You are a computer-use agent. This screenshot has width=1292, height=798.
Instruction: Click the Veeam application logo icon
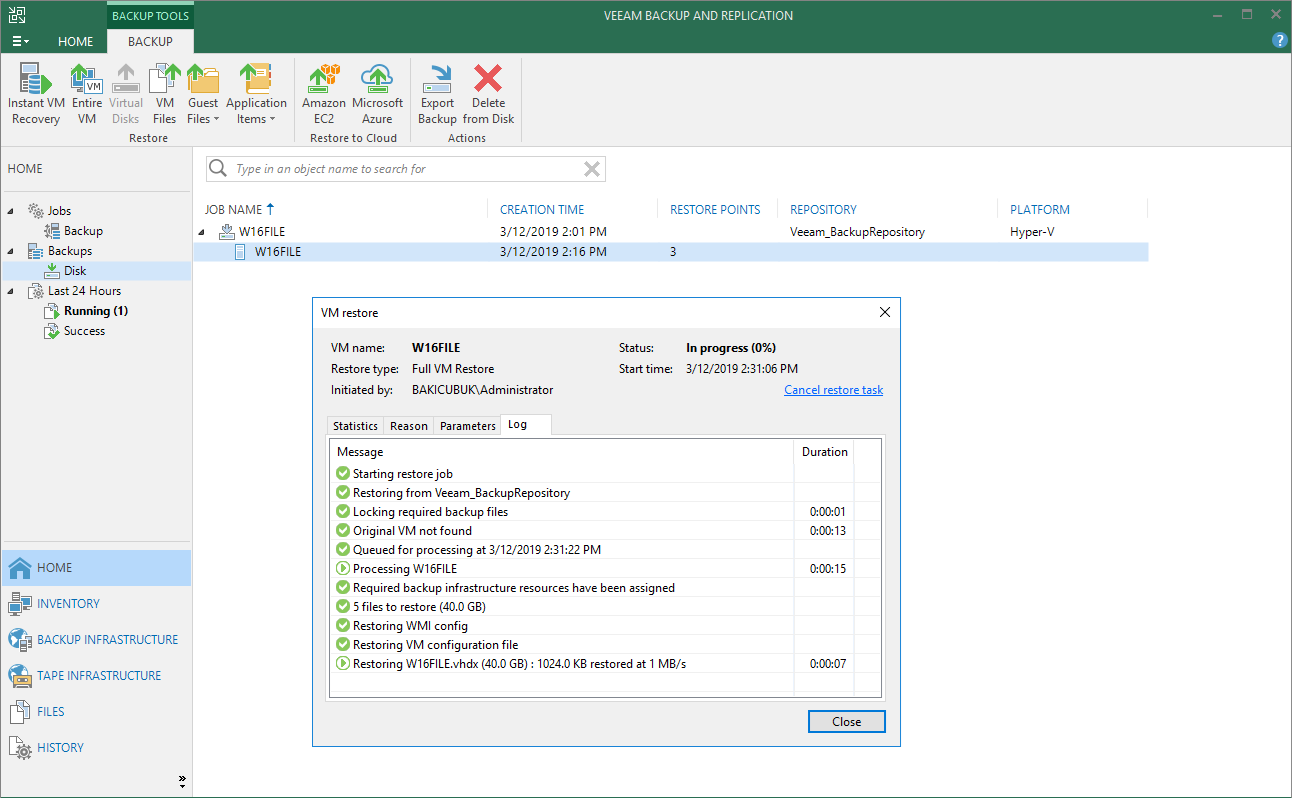[x=17, y=15]
